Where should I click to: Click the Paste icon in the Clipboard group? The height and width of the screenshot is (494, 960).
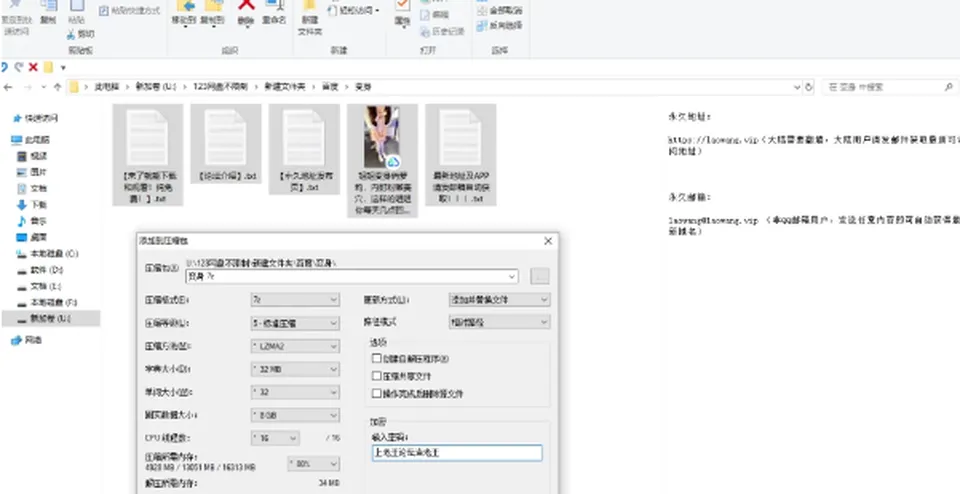(x=77, y=6)
